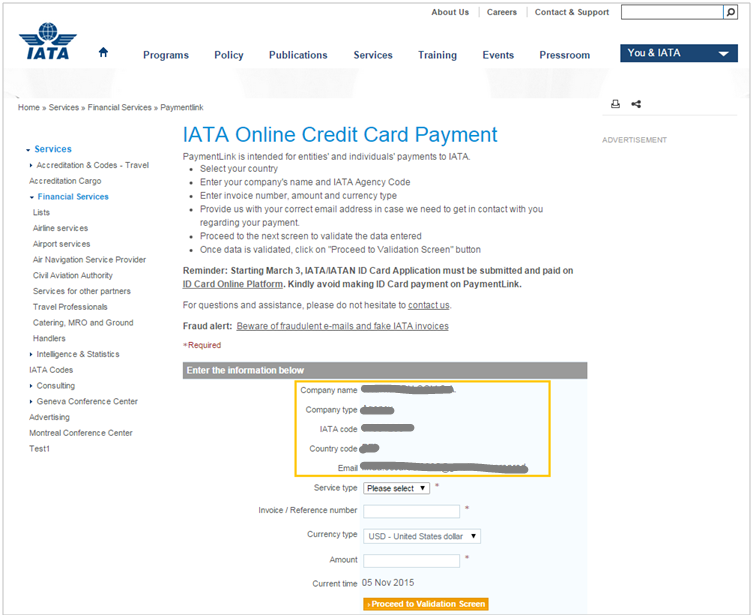Open Air Navigation Service Provider link
This screenshot has height=615, width=751.
click(x=90, y=260)
